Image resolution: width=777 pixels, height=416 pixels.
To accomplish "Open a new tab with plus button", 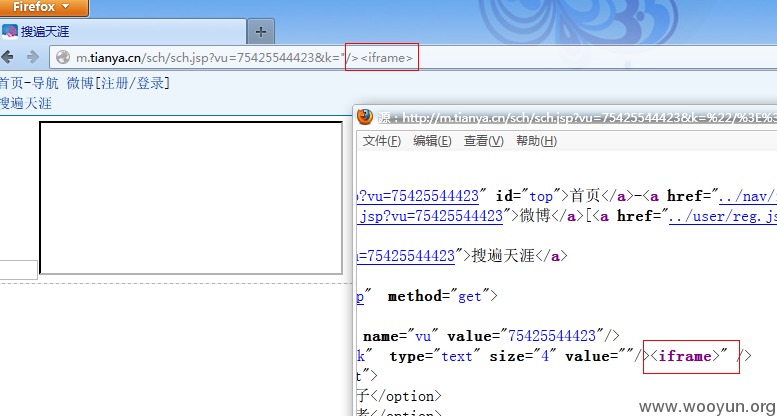I will (x=261, y=32).
